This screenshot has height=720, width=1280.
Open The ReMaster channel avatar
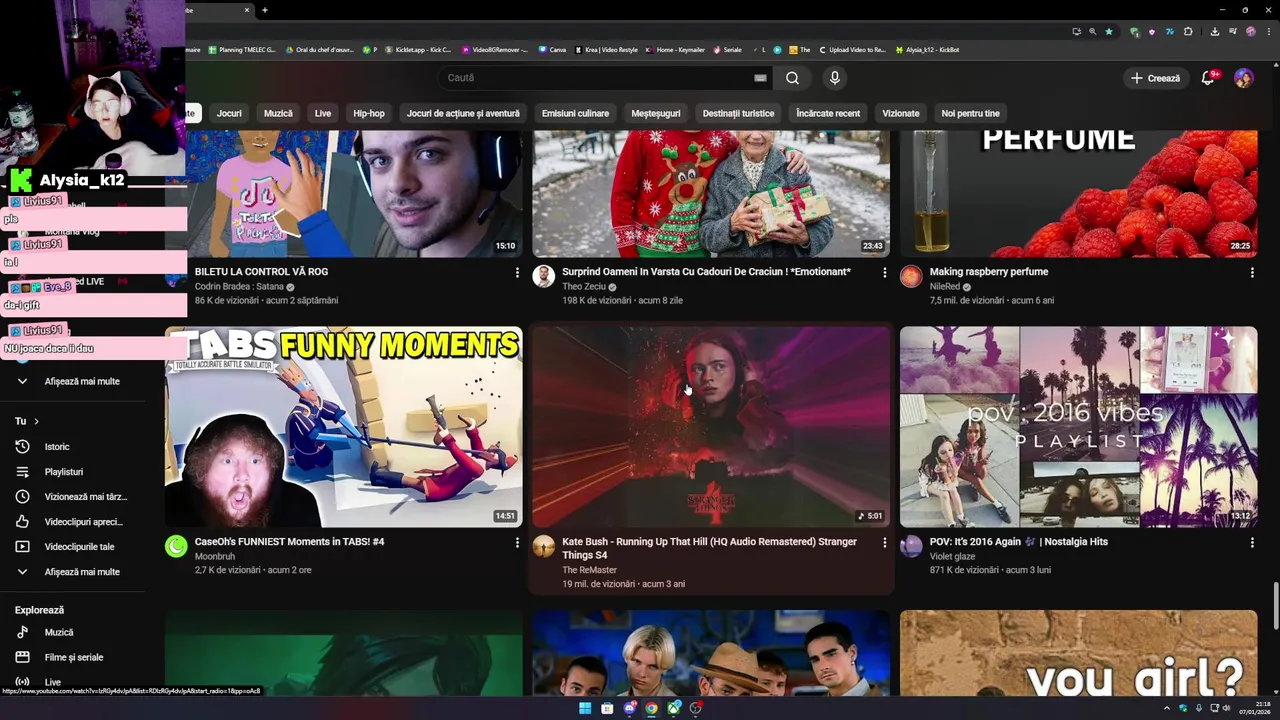(543, 546)
